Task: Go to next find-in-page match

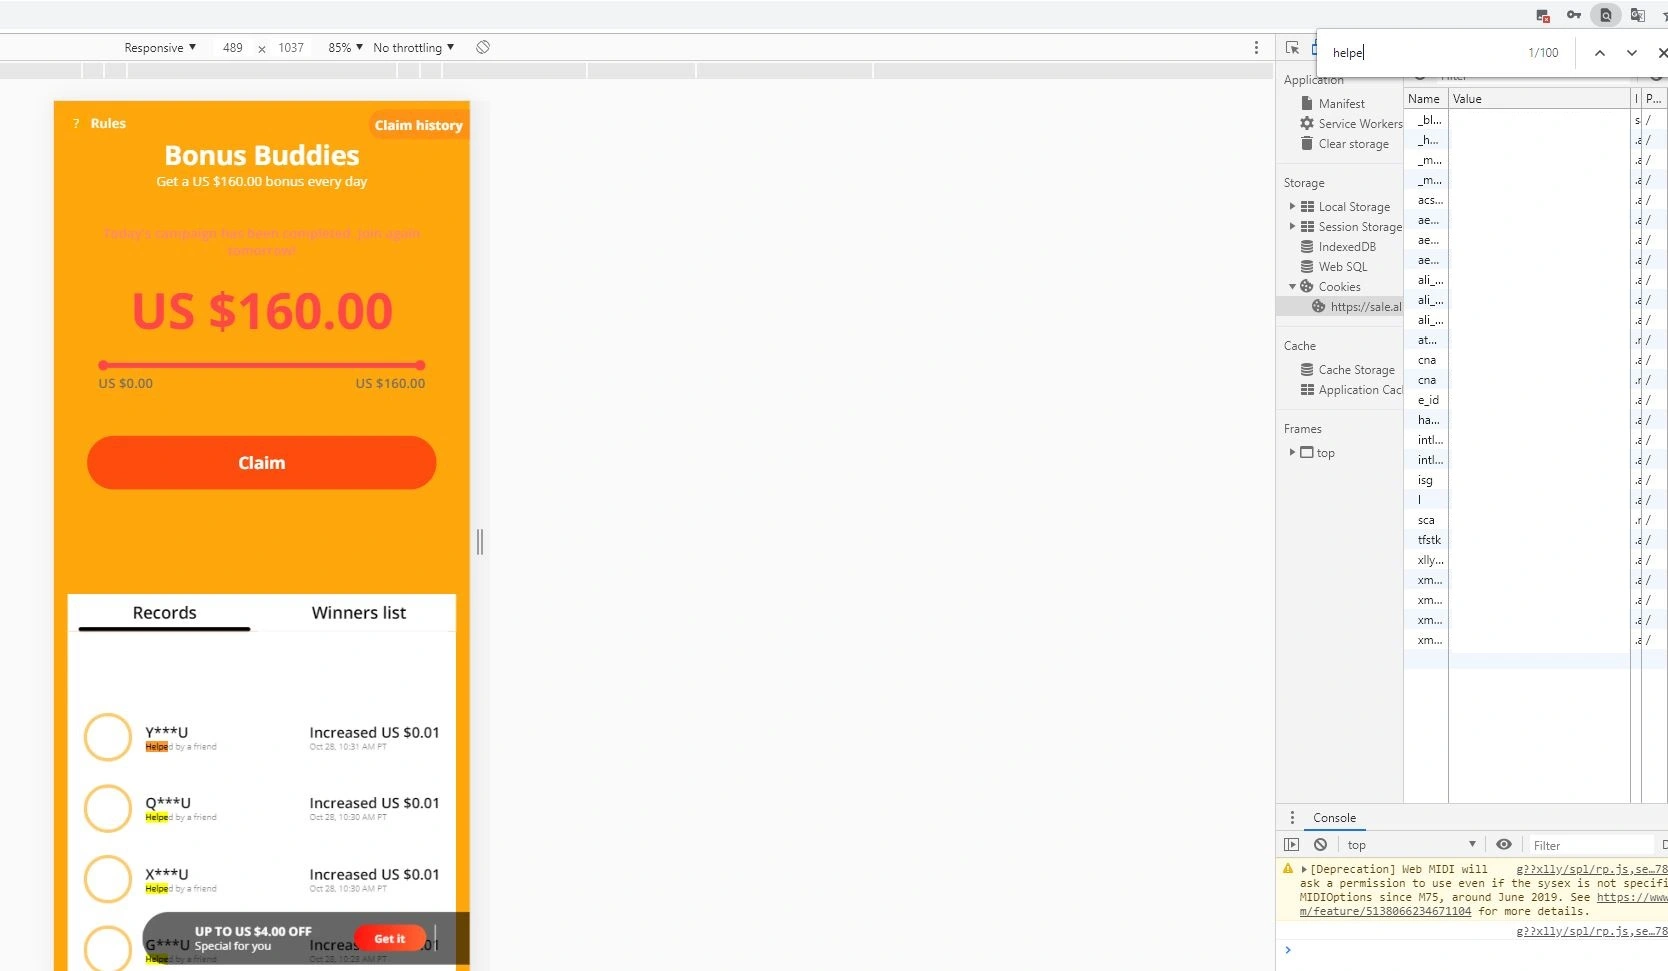Action: pos(1632,53)
